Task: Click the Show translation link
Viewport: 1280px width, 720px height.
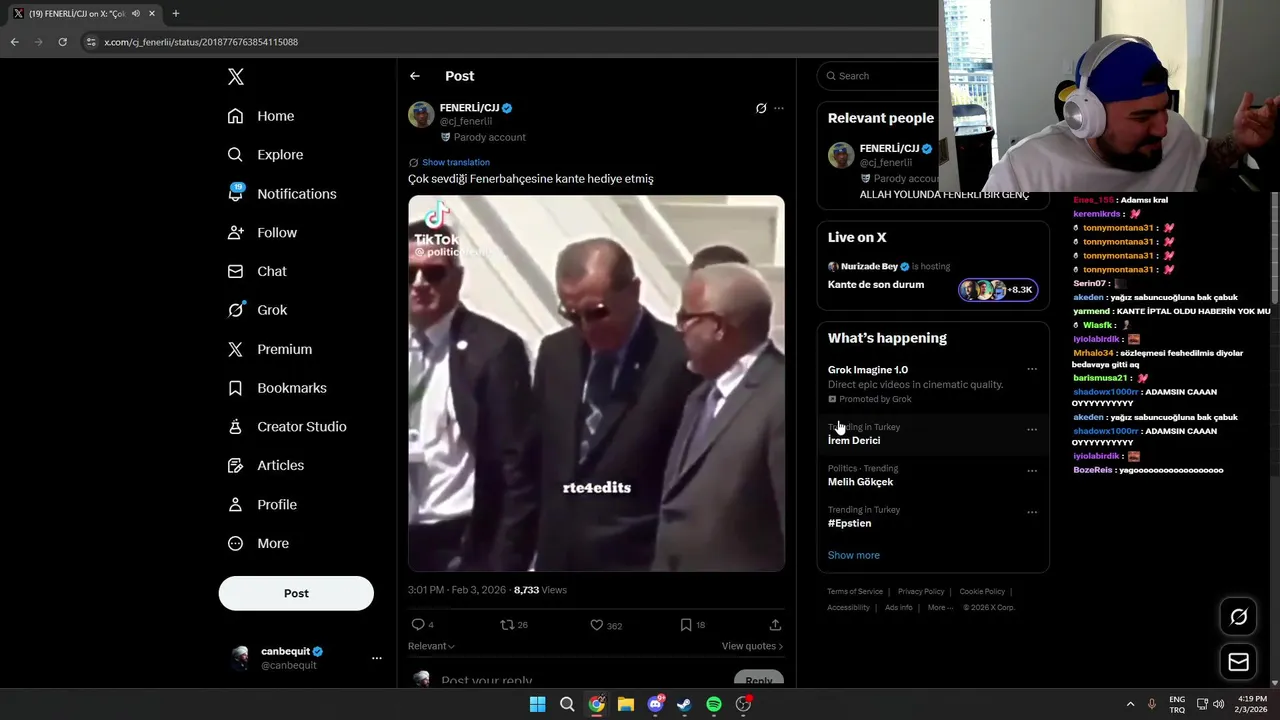Action: [x=456, y=162]
